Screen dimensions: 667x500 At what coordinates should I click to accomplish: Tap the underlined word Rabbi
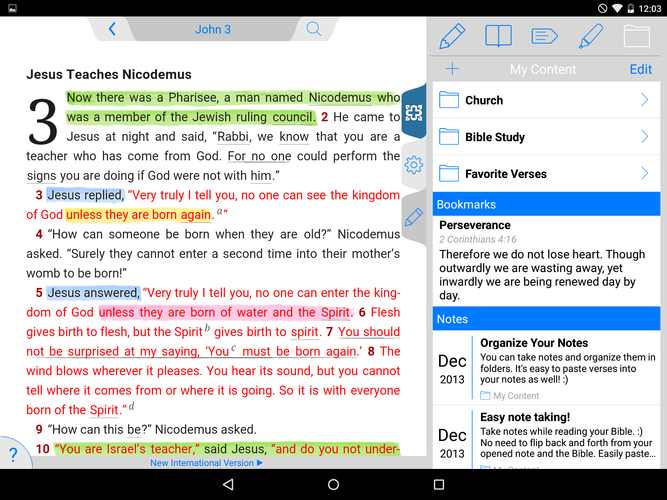[x=234, y=137]
